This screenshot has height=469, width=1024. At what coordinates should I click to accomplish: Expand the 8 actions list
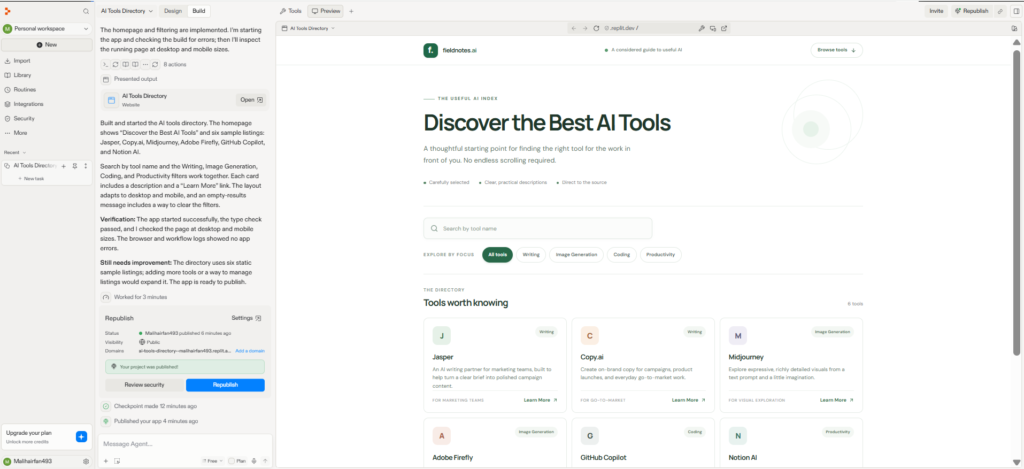pos(175,65)
